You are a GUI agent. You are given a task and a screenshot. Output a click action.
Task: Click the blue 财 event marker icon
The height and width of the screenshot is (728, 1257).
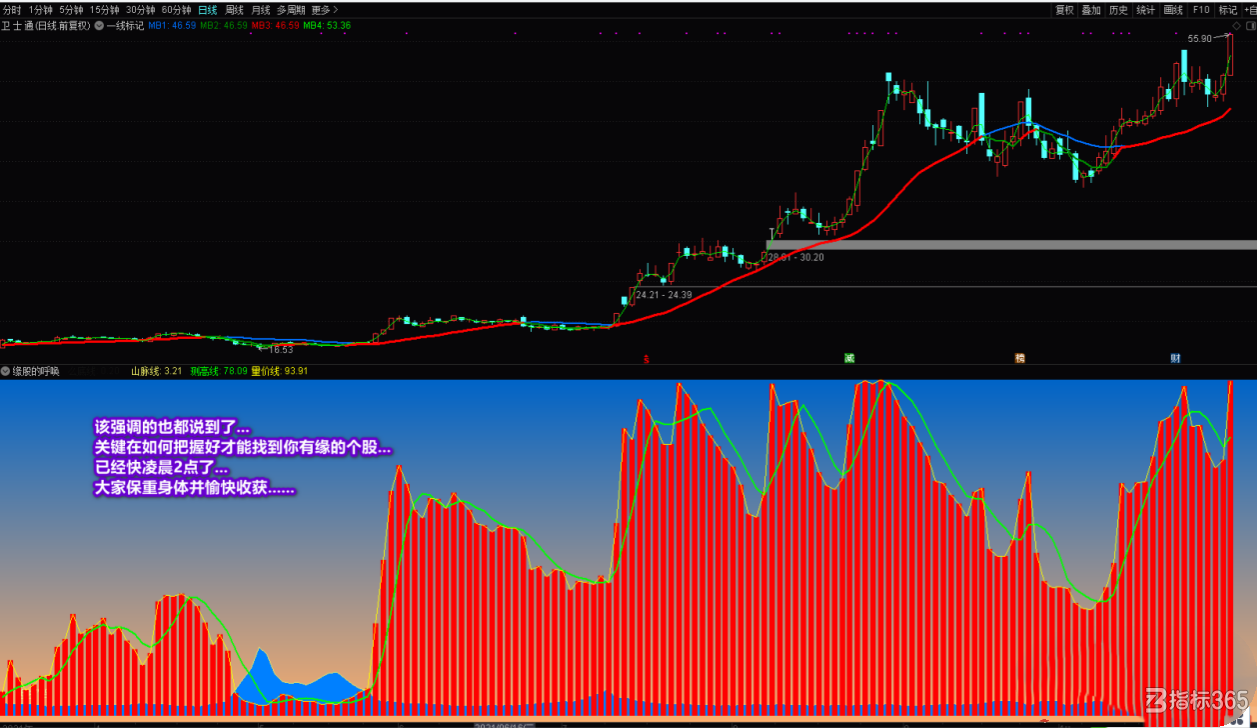tap(1176, 358)
